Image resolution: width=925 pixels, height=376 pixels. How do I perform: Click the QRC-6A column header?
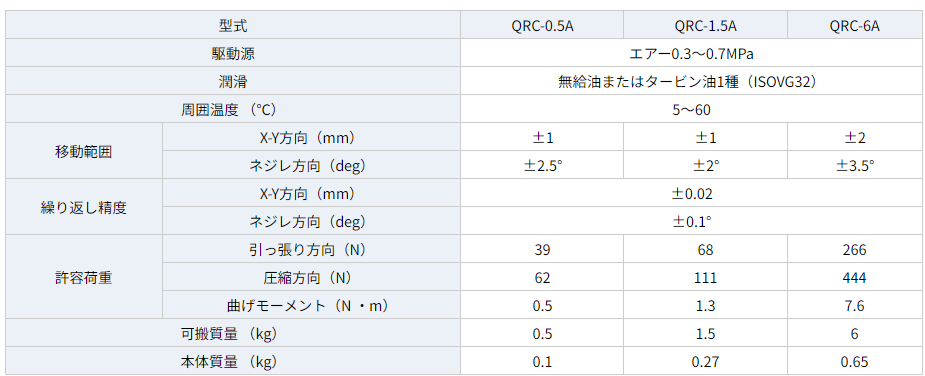click(855, 26)
